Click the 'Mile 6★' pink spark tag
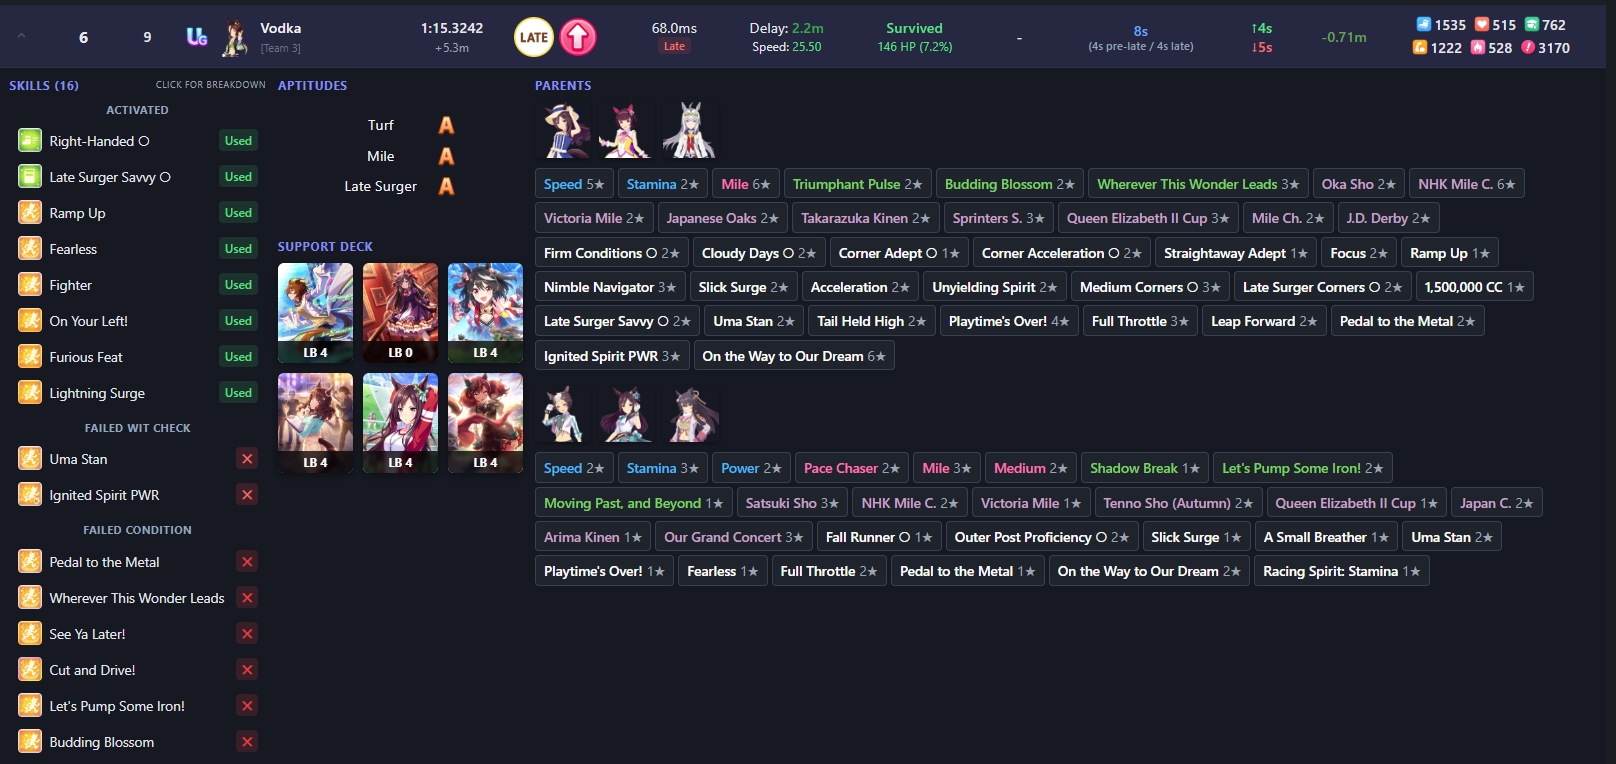 [x=746, y=184]
